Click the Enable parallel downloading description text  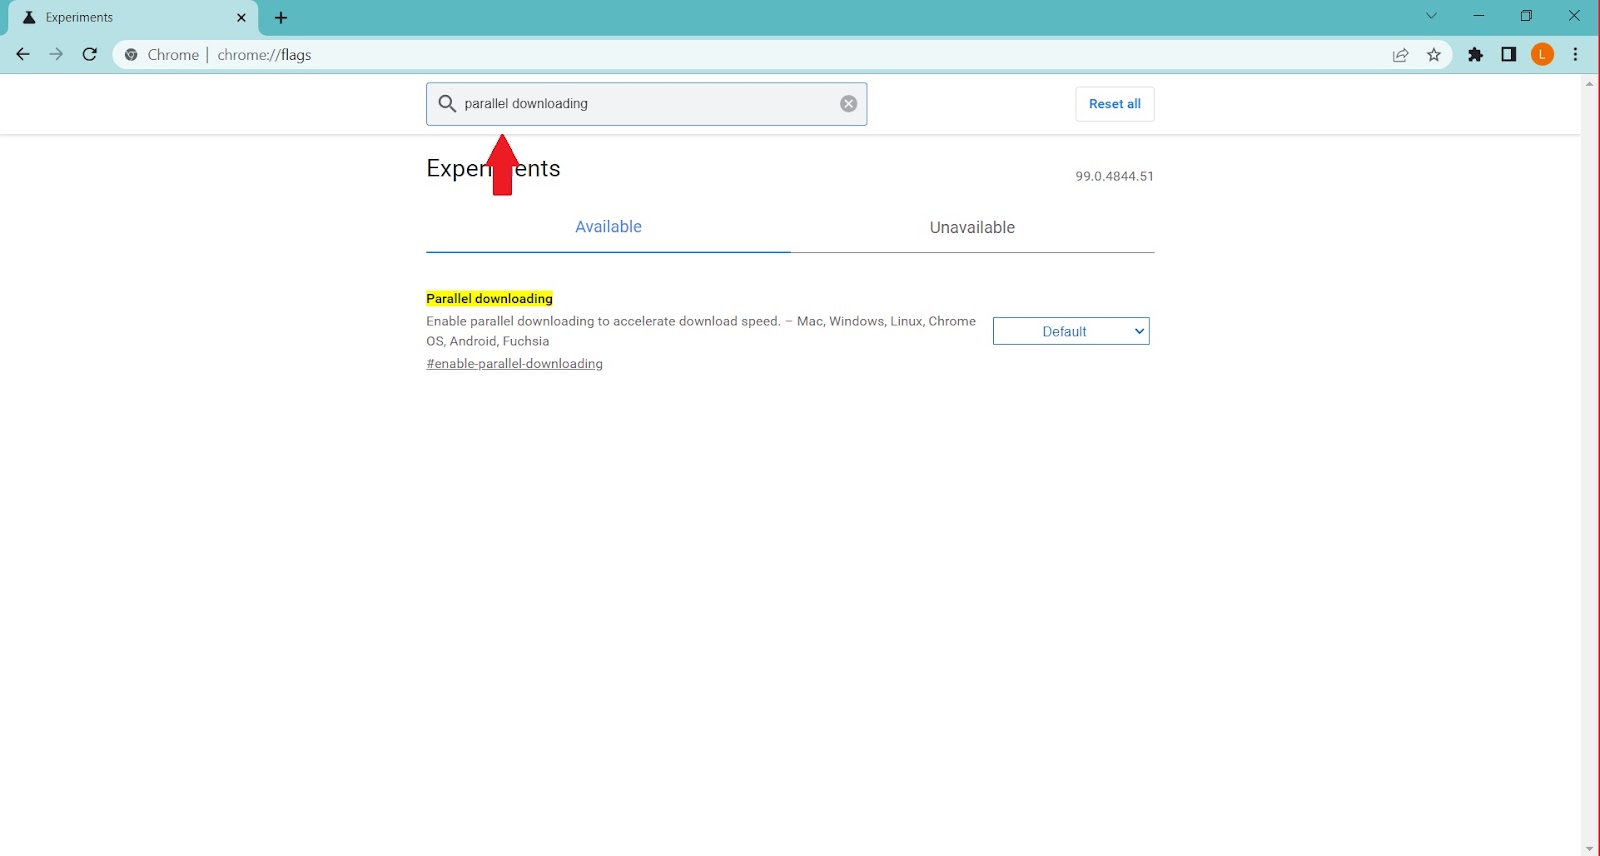click(x=701, y=331)
